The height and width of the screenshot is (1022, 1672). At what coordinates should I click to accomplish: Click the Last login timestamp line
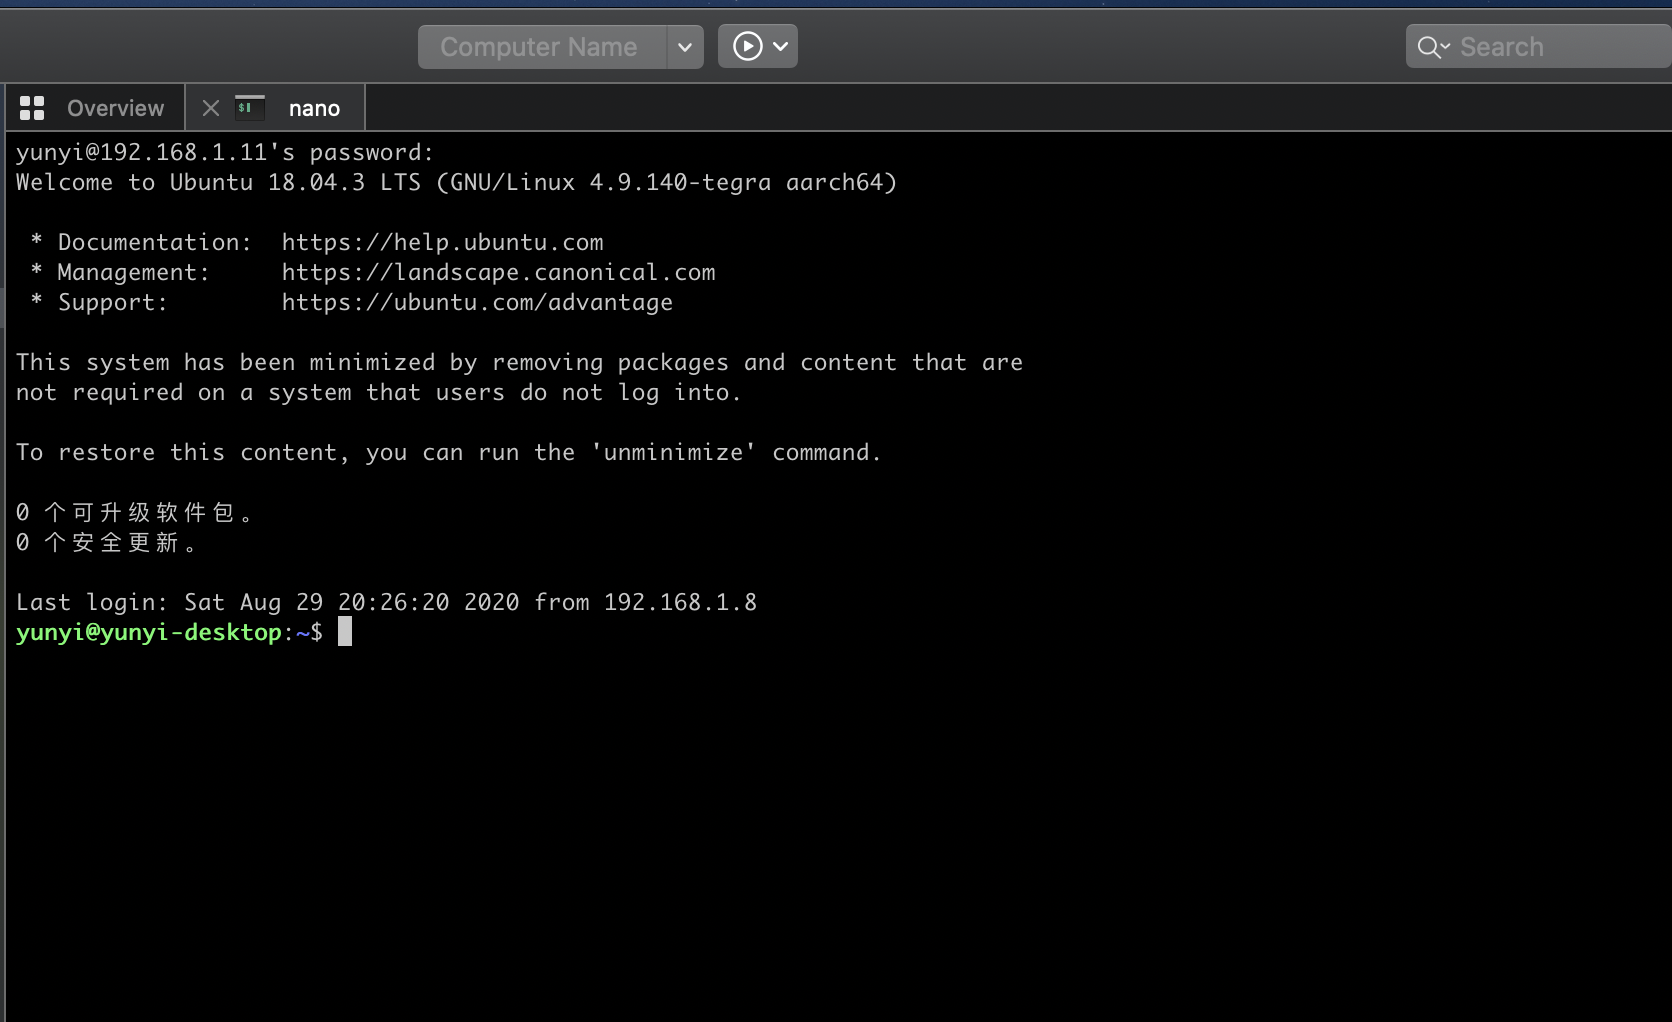(385, 602)
